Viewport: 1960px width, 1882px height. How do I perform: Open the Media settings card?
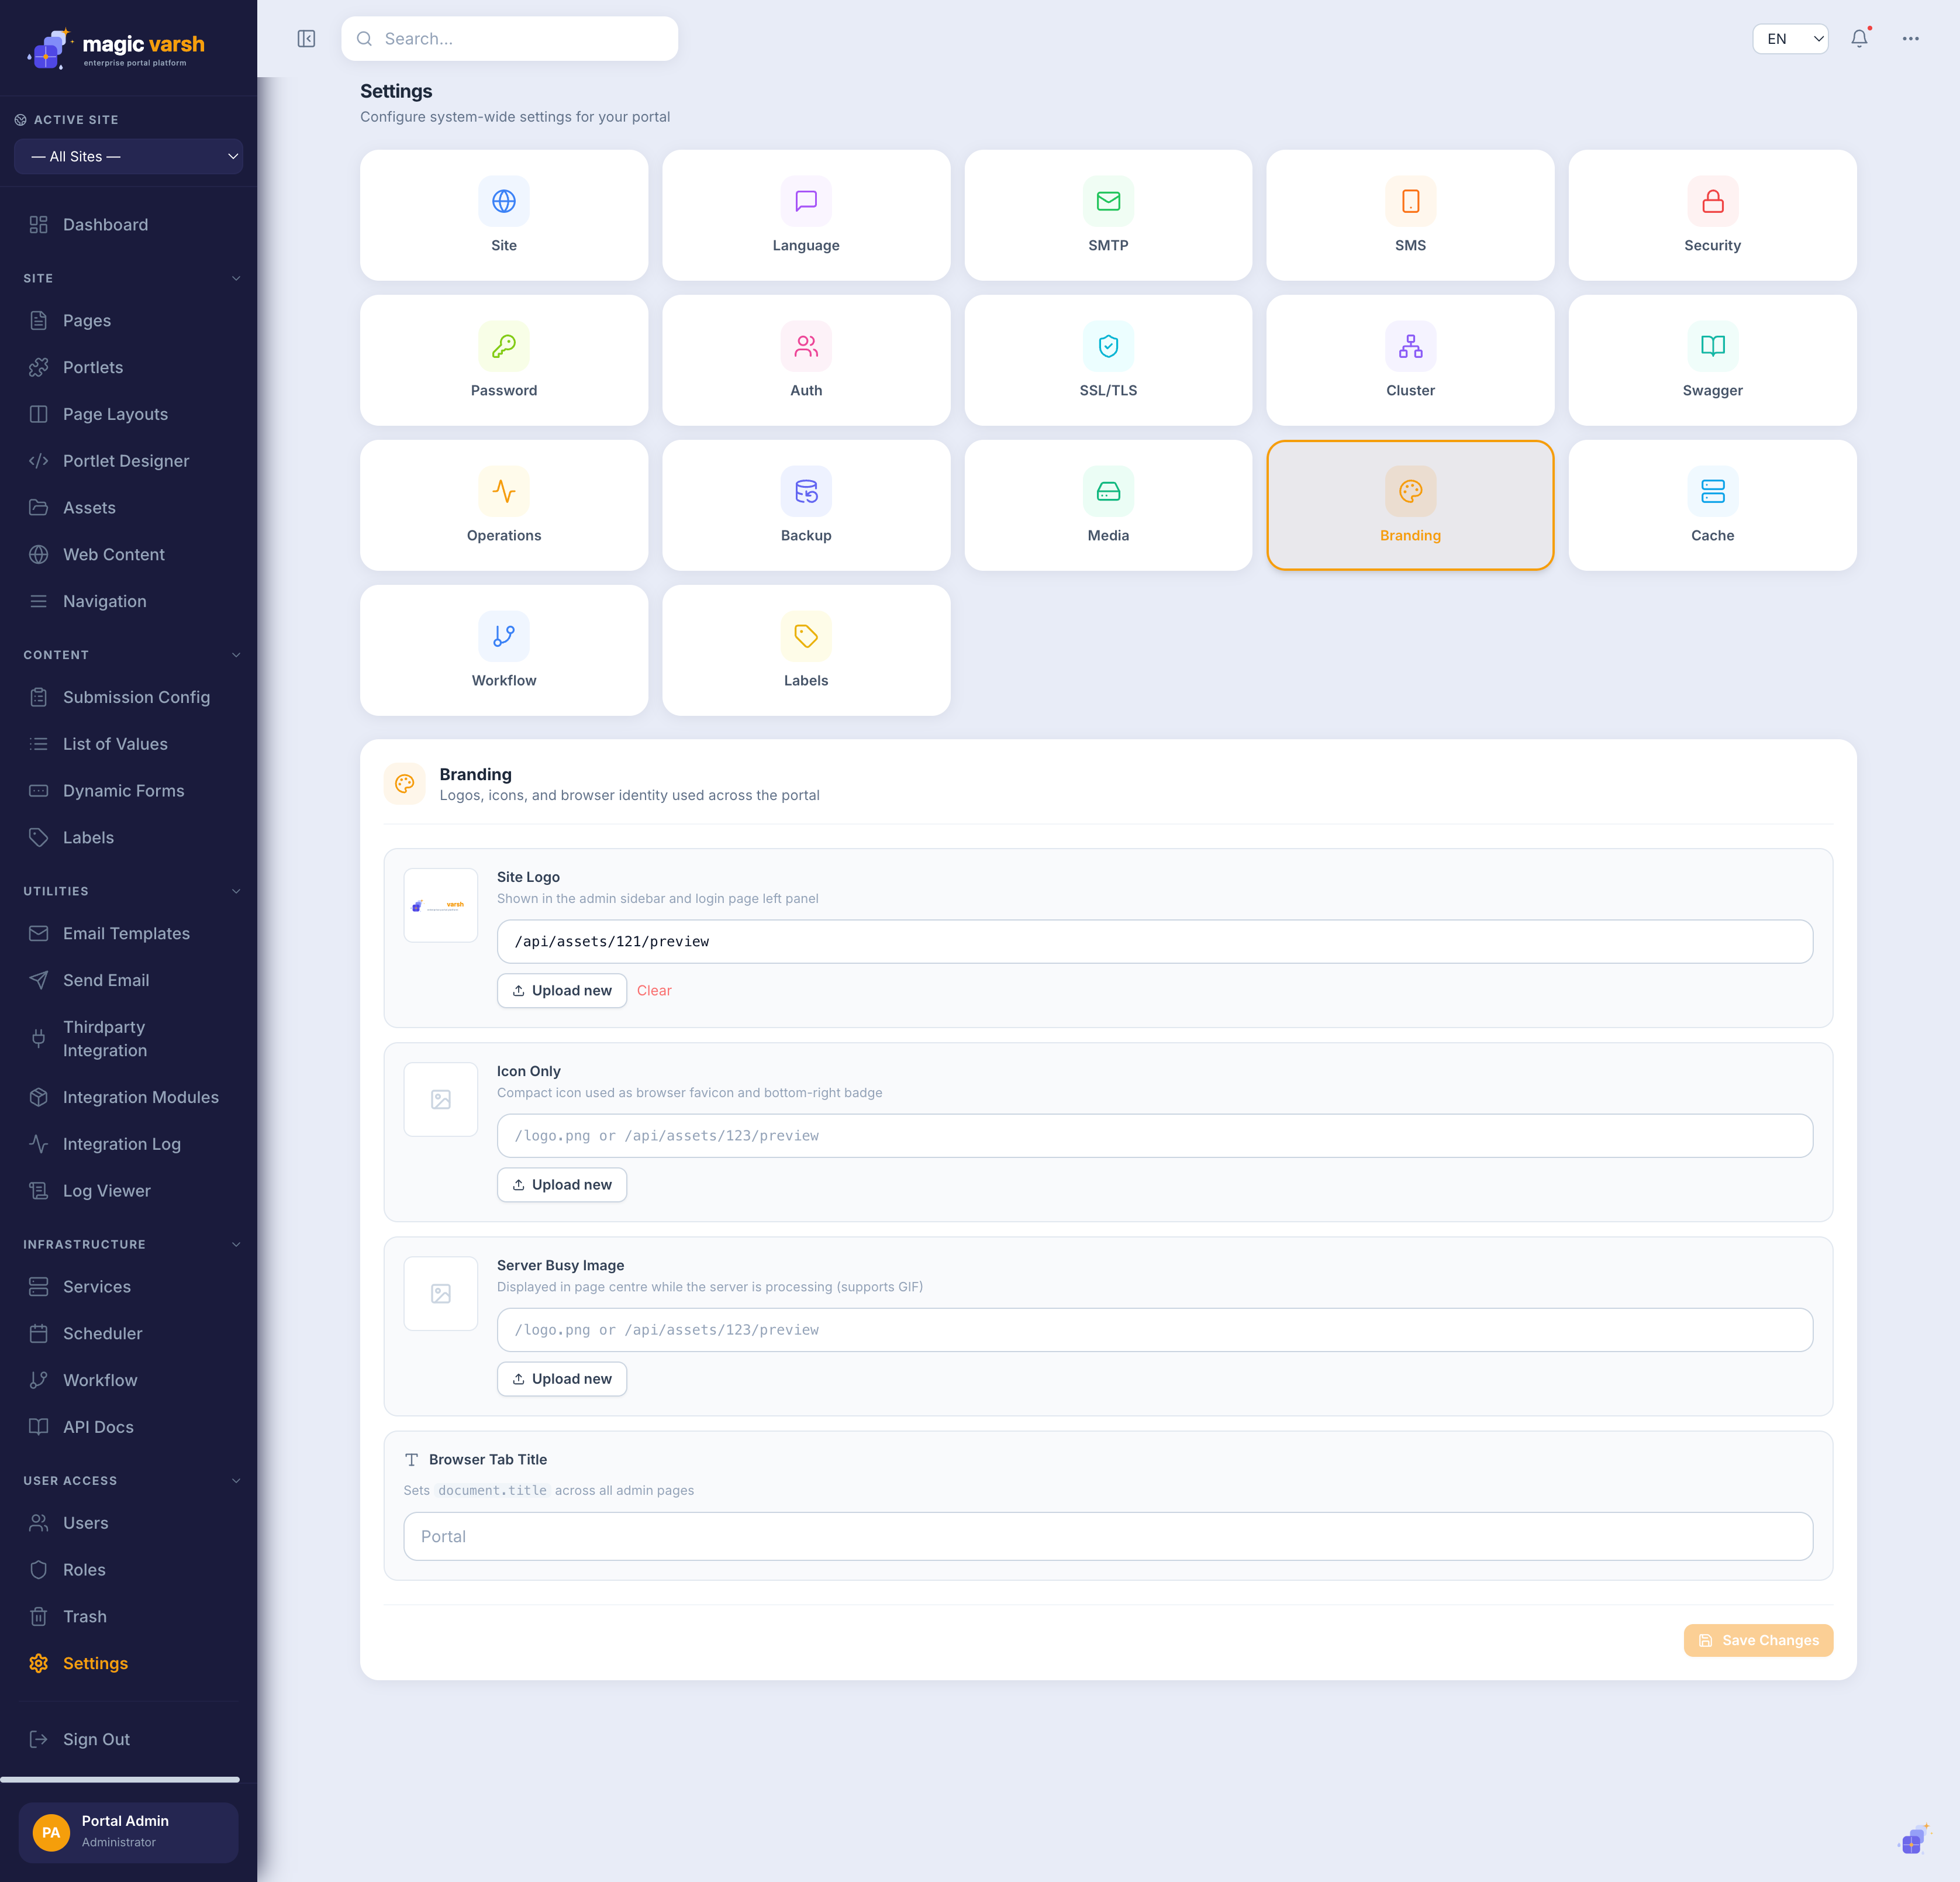[1108, 505]
